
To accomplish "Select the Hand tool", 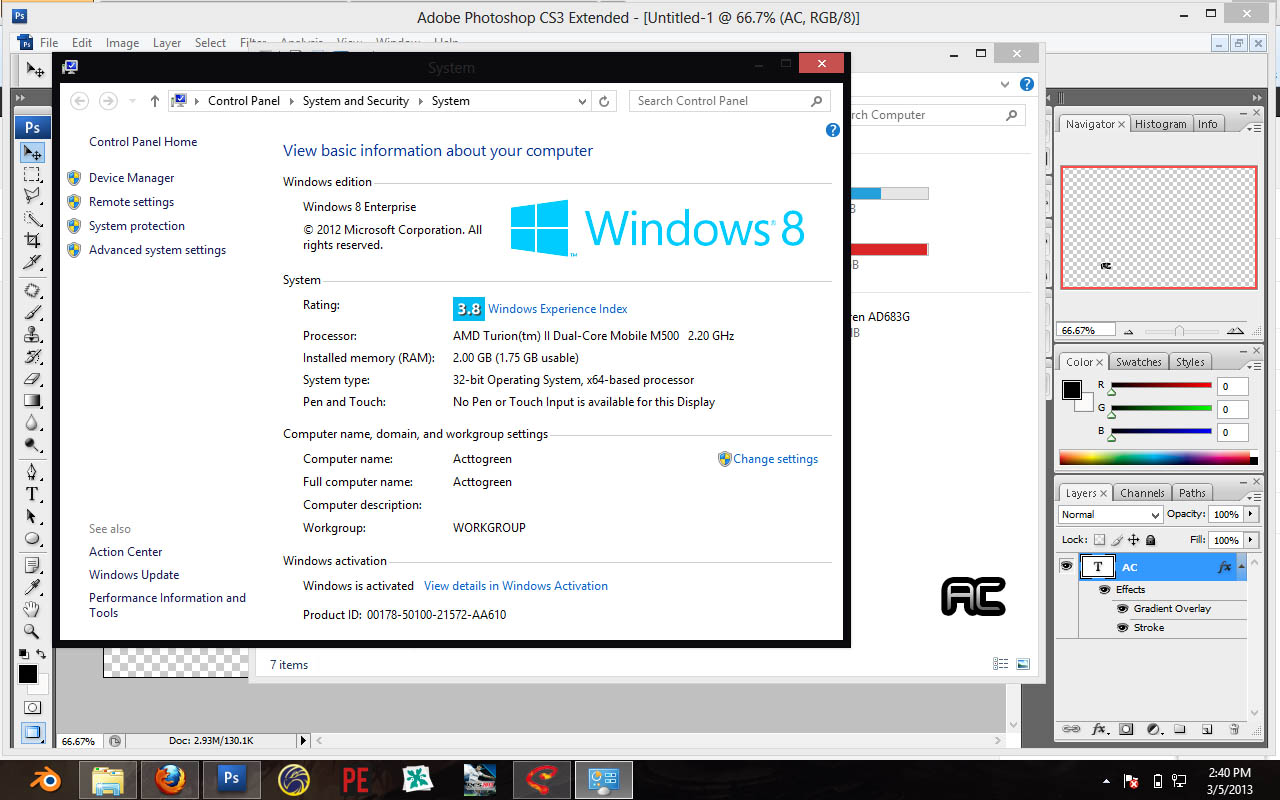I will click(32, 609).
